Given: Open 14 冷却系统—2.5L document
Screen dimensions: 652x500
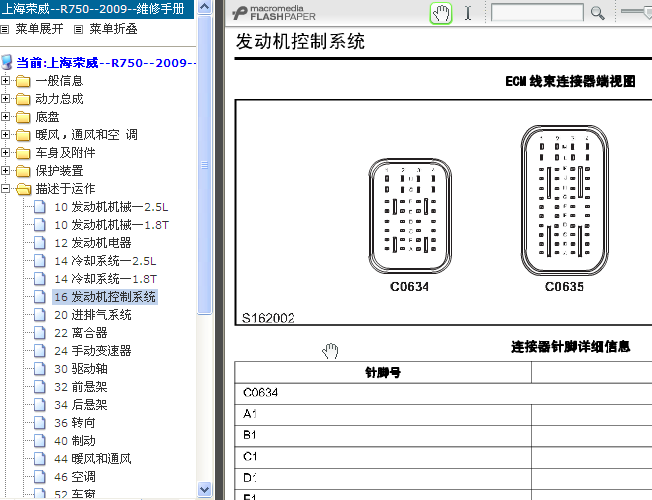Looking at the screenshot, I should point(105,261).
